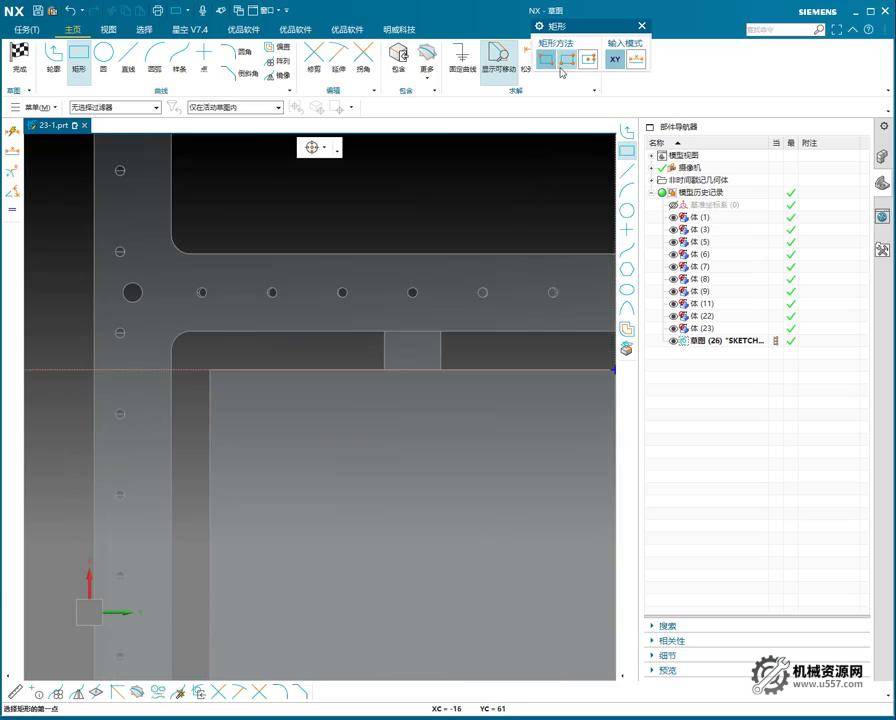The width and height of the screenshot is (896, 720).
Task: Hide 体 (1) using its eye icon
Action: tap(673, 217)
